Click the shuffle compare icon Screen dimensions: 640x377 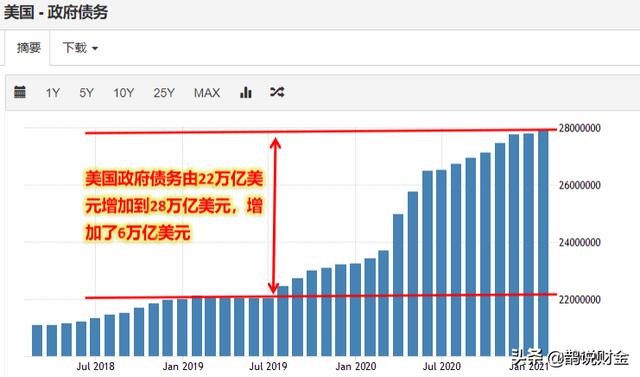coord(277,92)
